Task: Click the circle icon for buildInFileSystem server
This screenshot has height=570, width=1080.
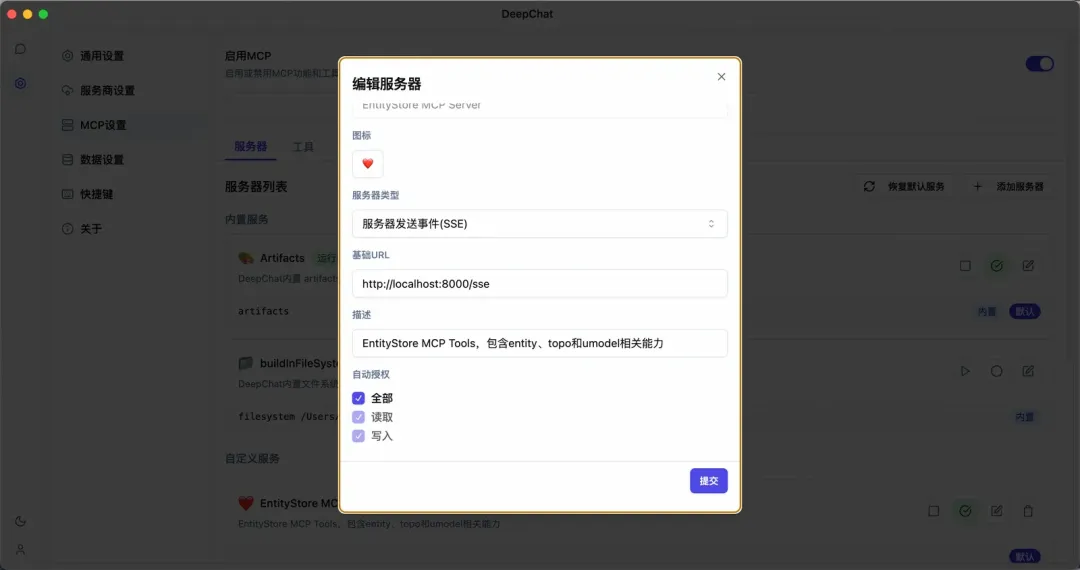Action: (x=997, y=371)
